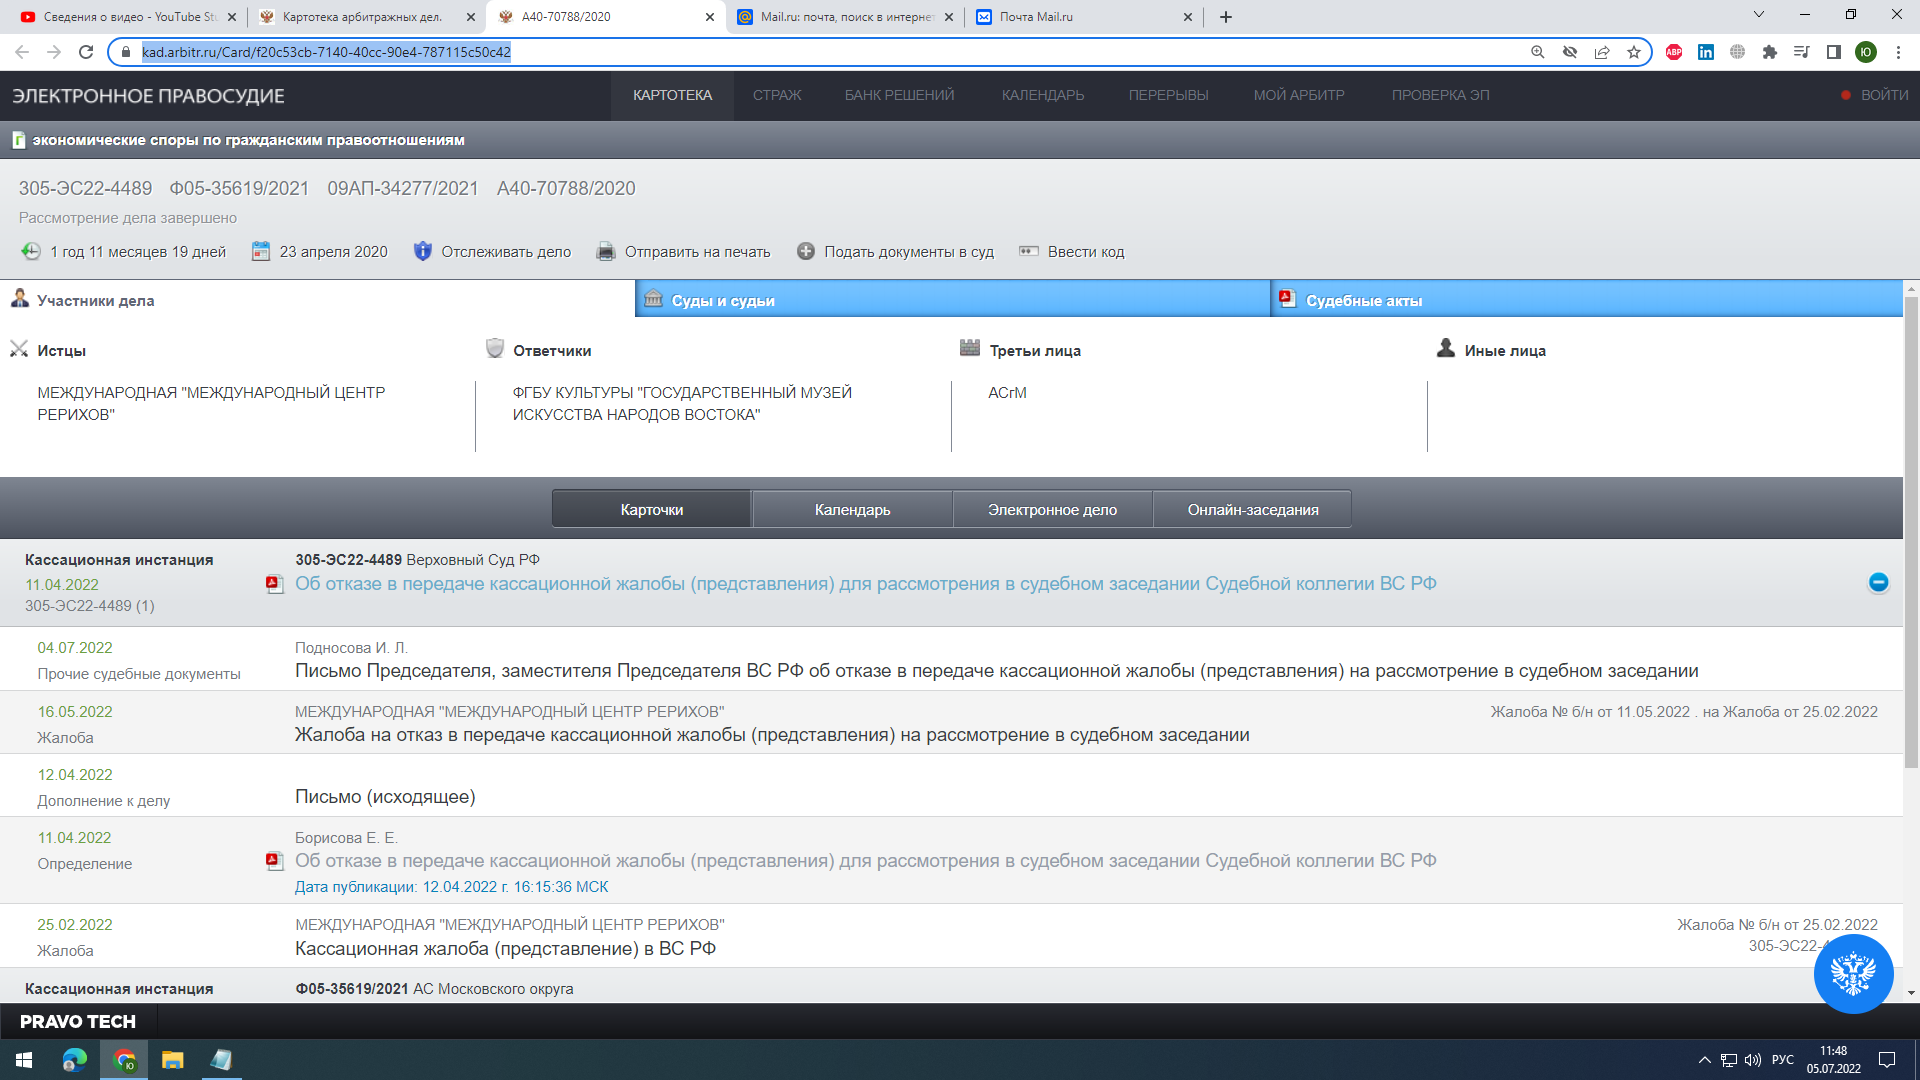Click the ВОЙТИ login link
Viewport: 1920px width, 1080px height.
(1884, 95)
